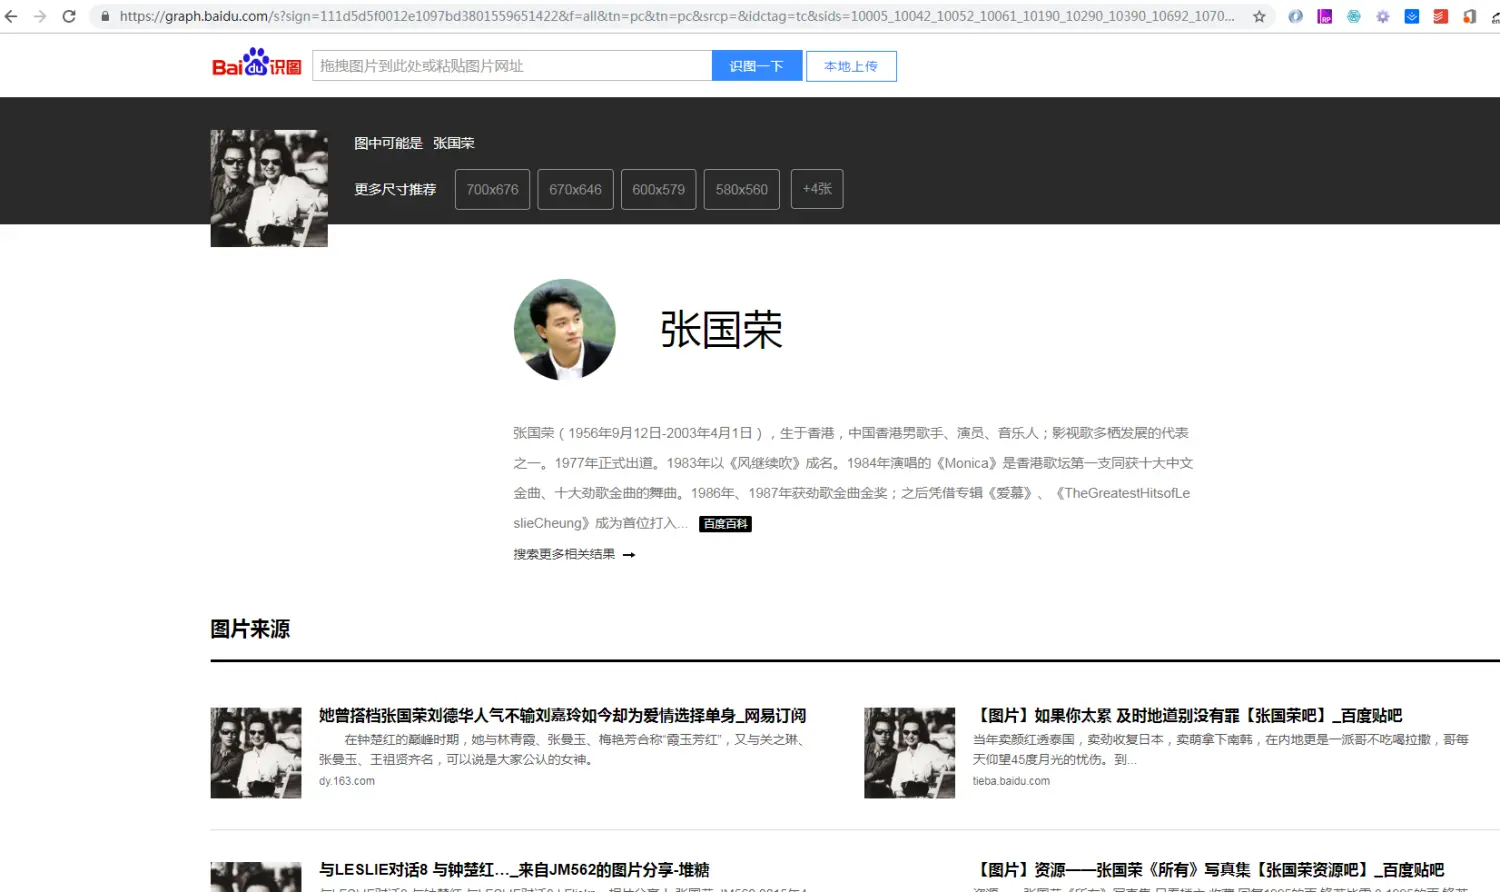Open 如果你太累 张国荣吧 result title
The image size is (1500, 892).
1188,716
